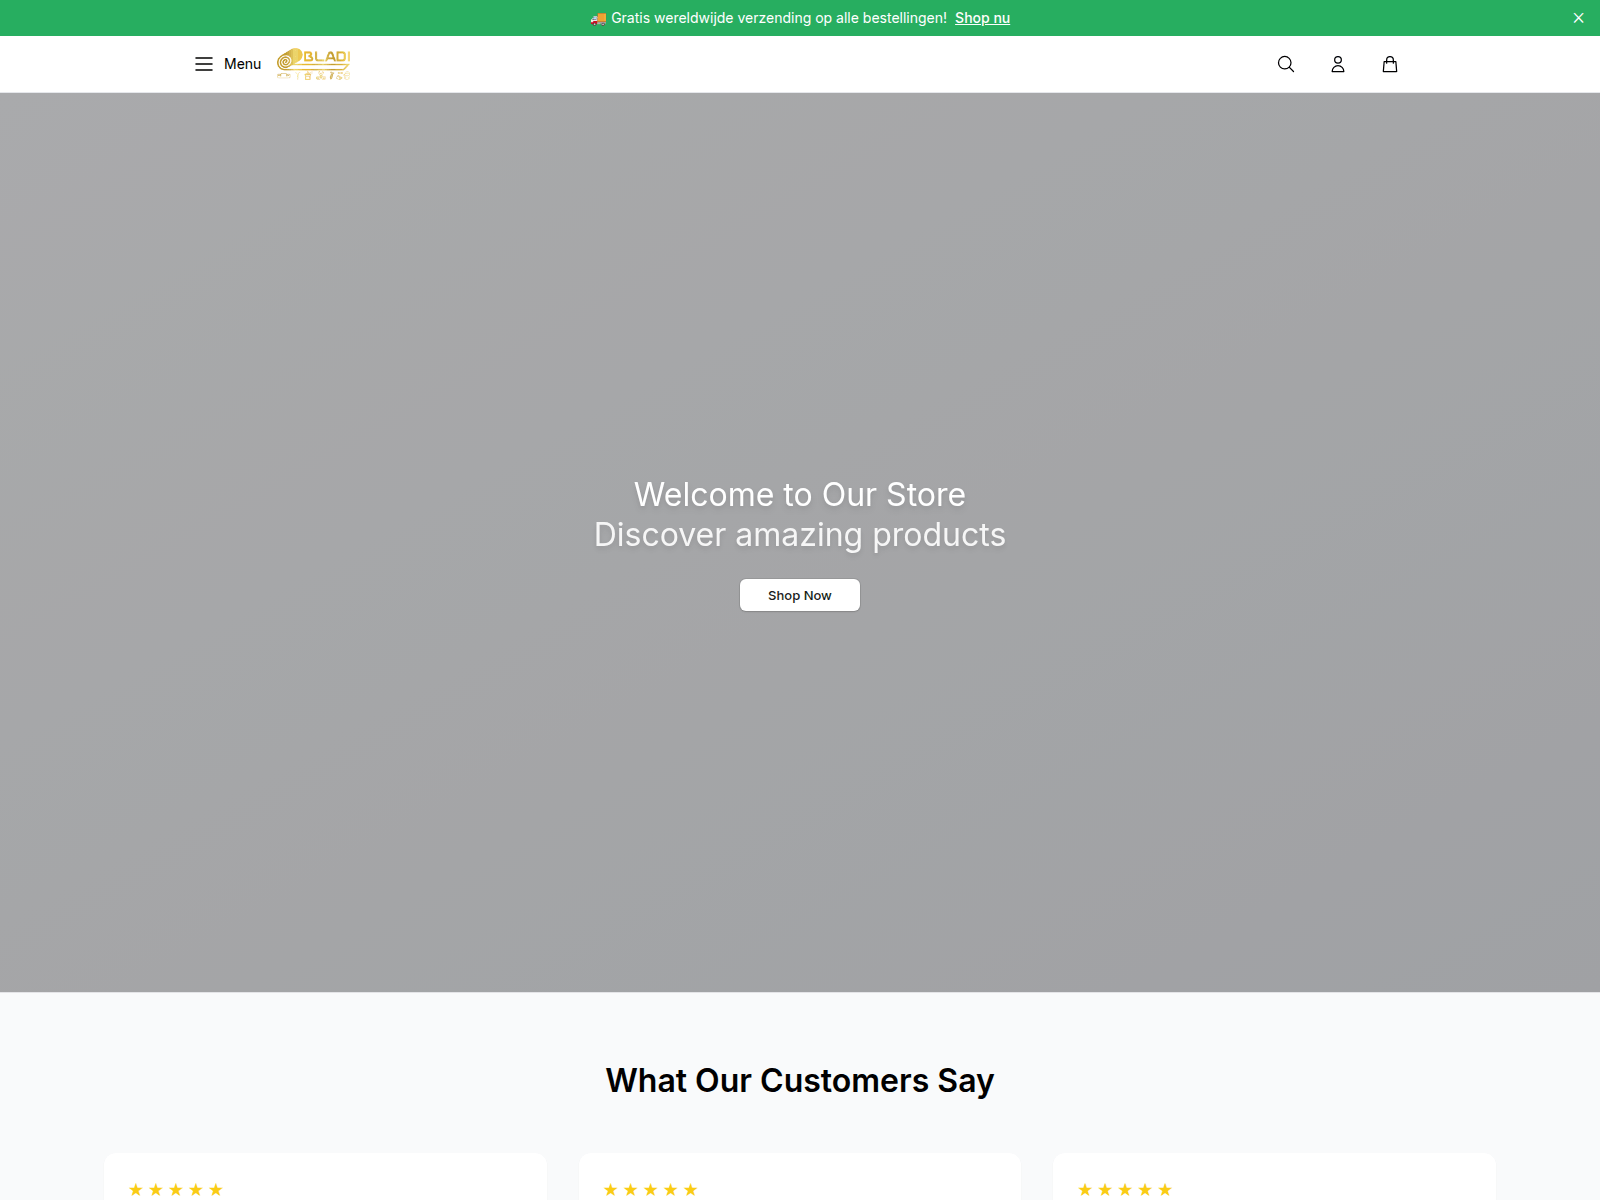Click the "Menu" label in header
Image resolution: width=1600 pixels, height=1200 pixels.
tap(242, 64)
